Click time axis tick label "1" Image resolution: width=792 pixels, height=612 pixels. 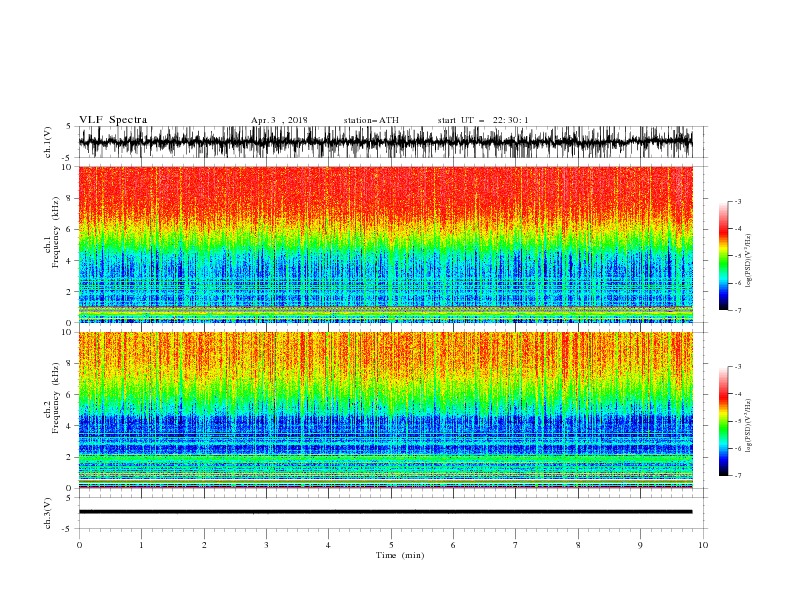tap(141, 545)
